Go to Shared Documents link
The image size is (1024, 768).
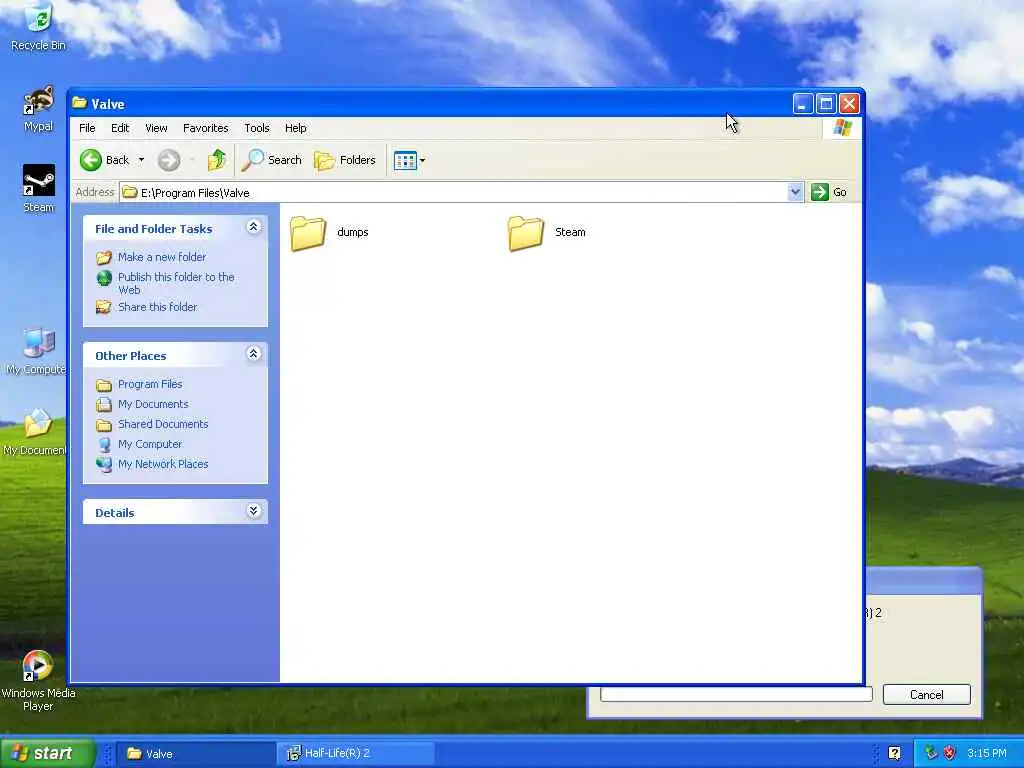click(x=163, y=424)
